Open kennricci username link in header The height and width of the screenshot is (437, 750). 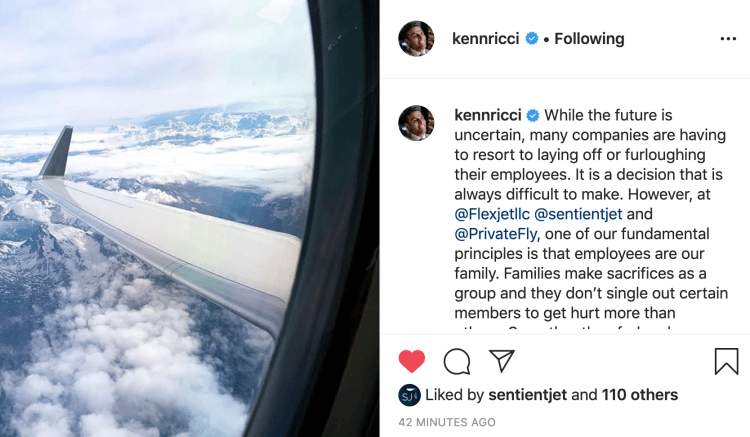pos(488,39)
